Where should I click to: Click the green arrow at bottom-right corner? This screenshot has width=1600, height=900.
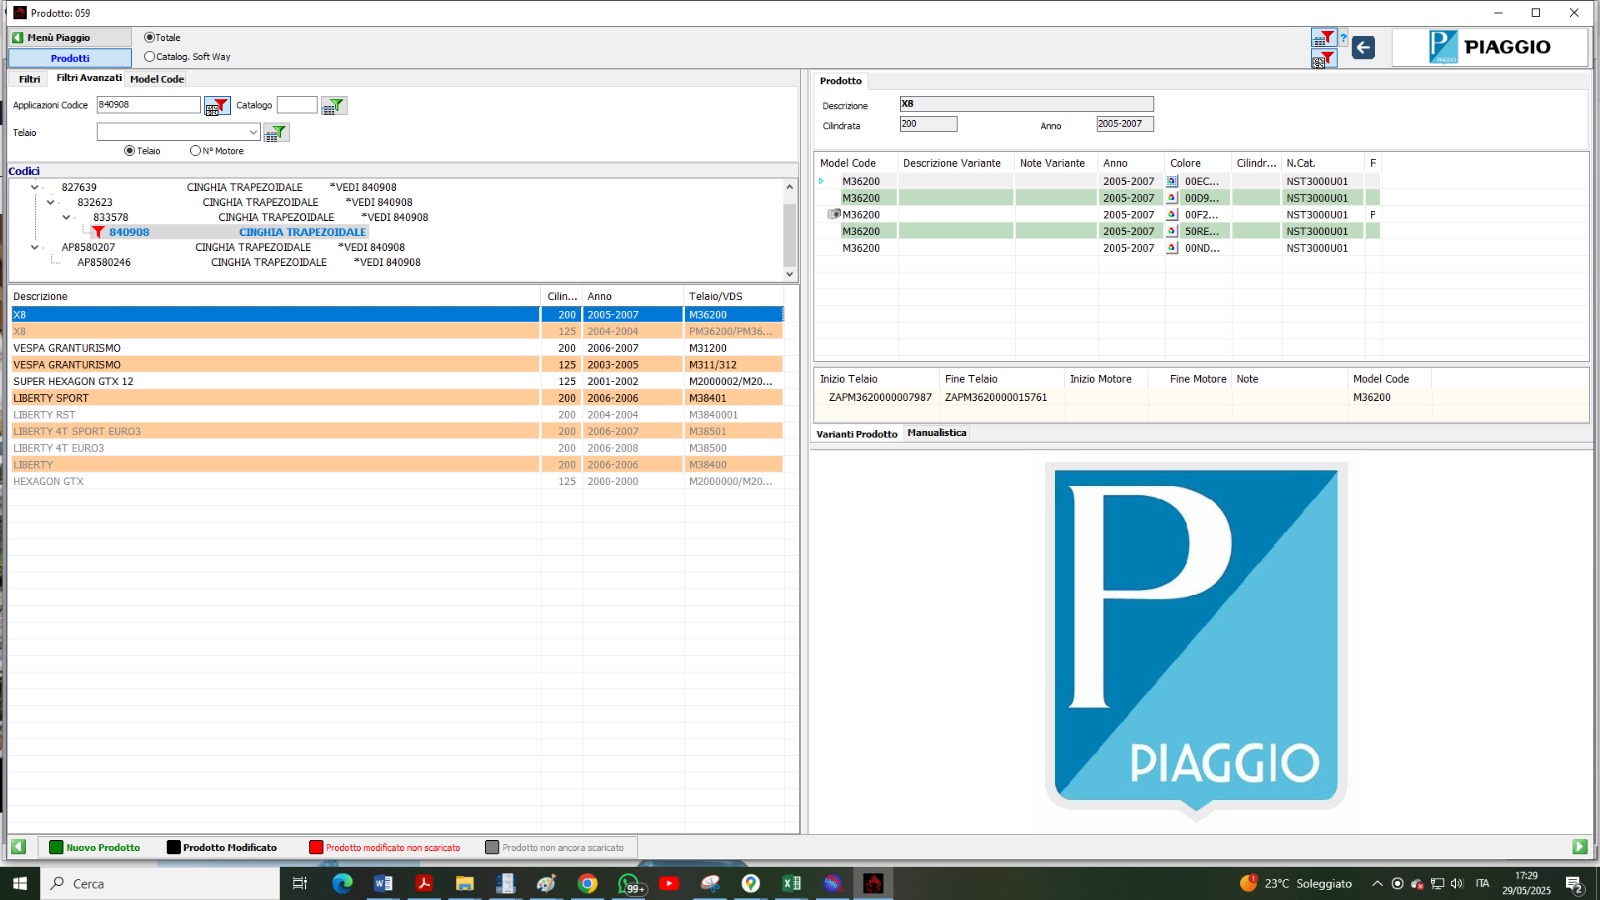point(1580,847)
